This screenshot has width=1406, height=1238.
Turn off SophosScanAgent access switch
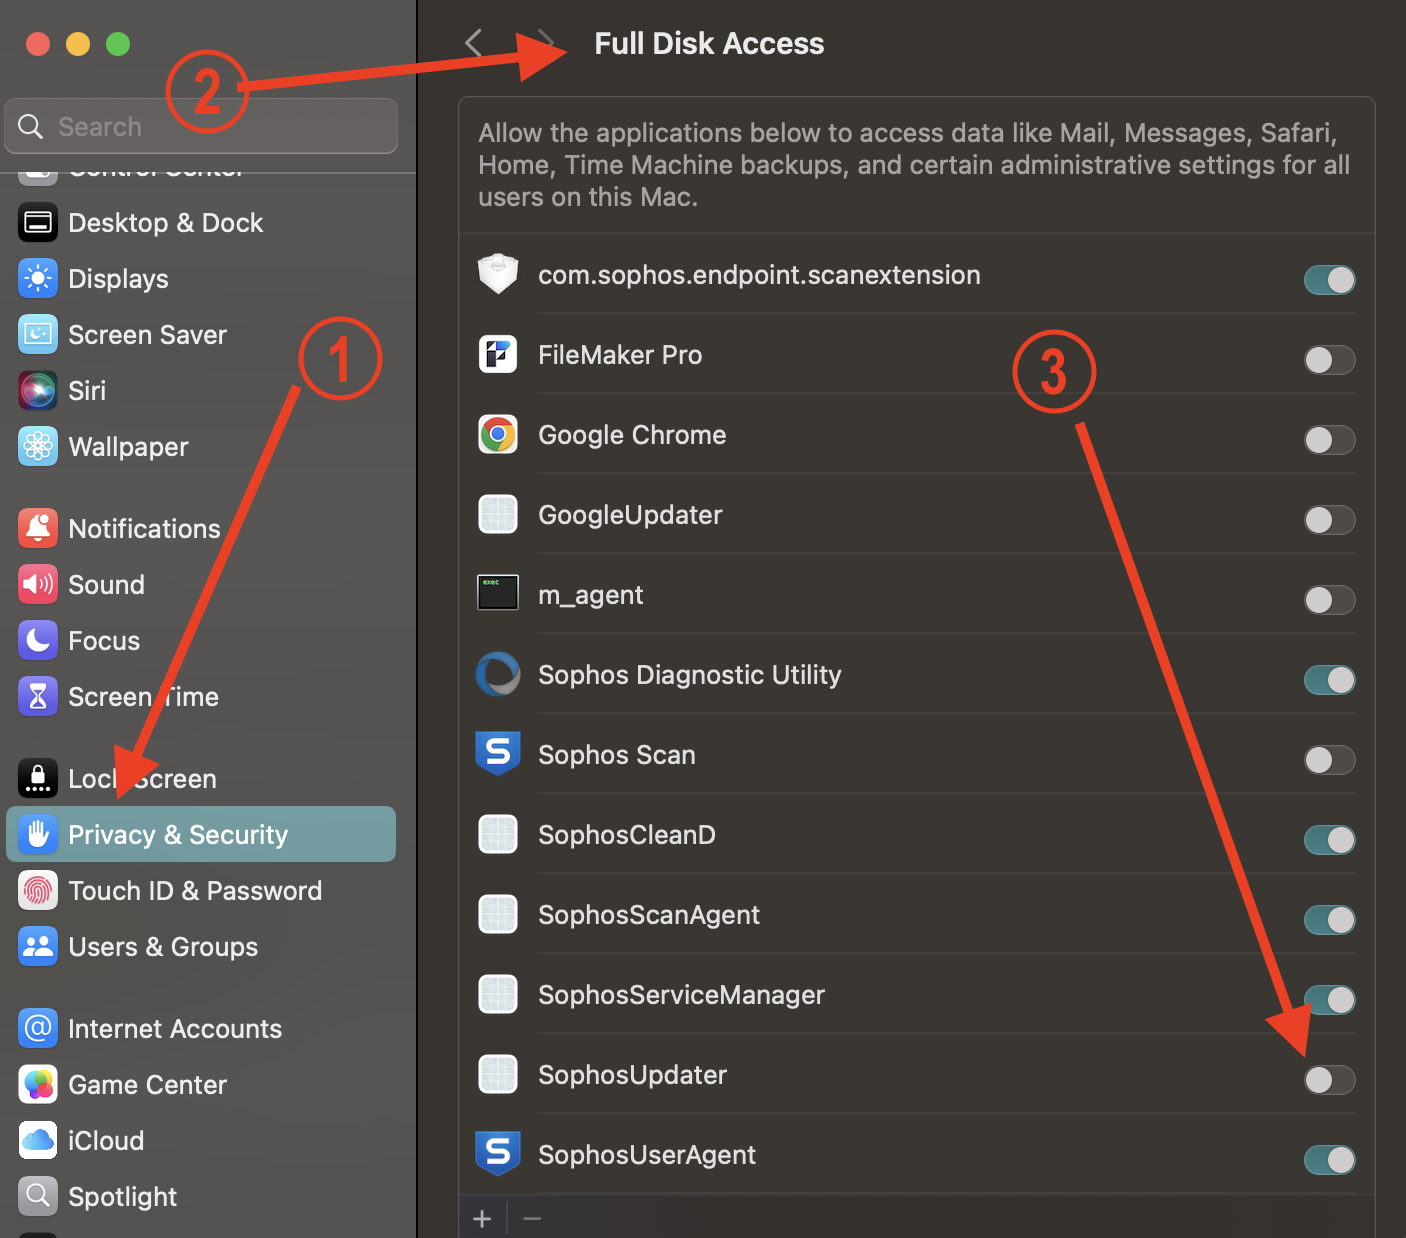(1330, 920)
